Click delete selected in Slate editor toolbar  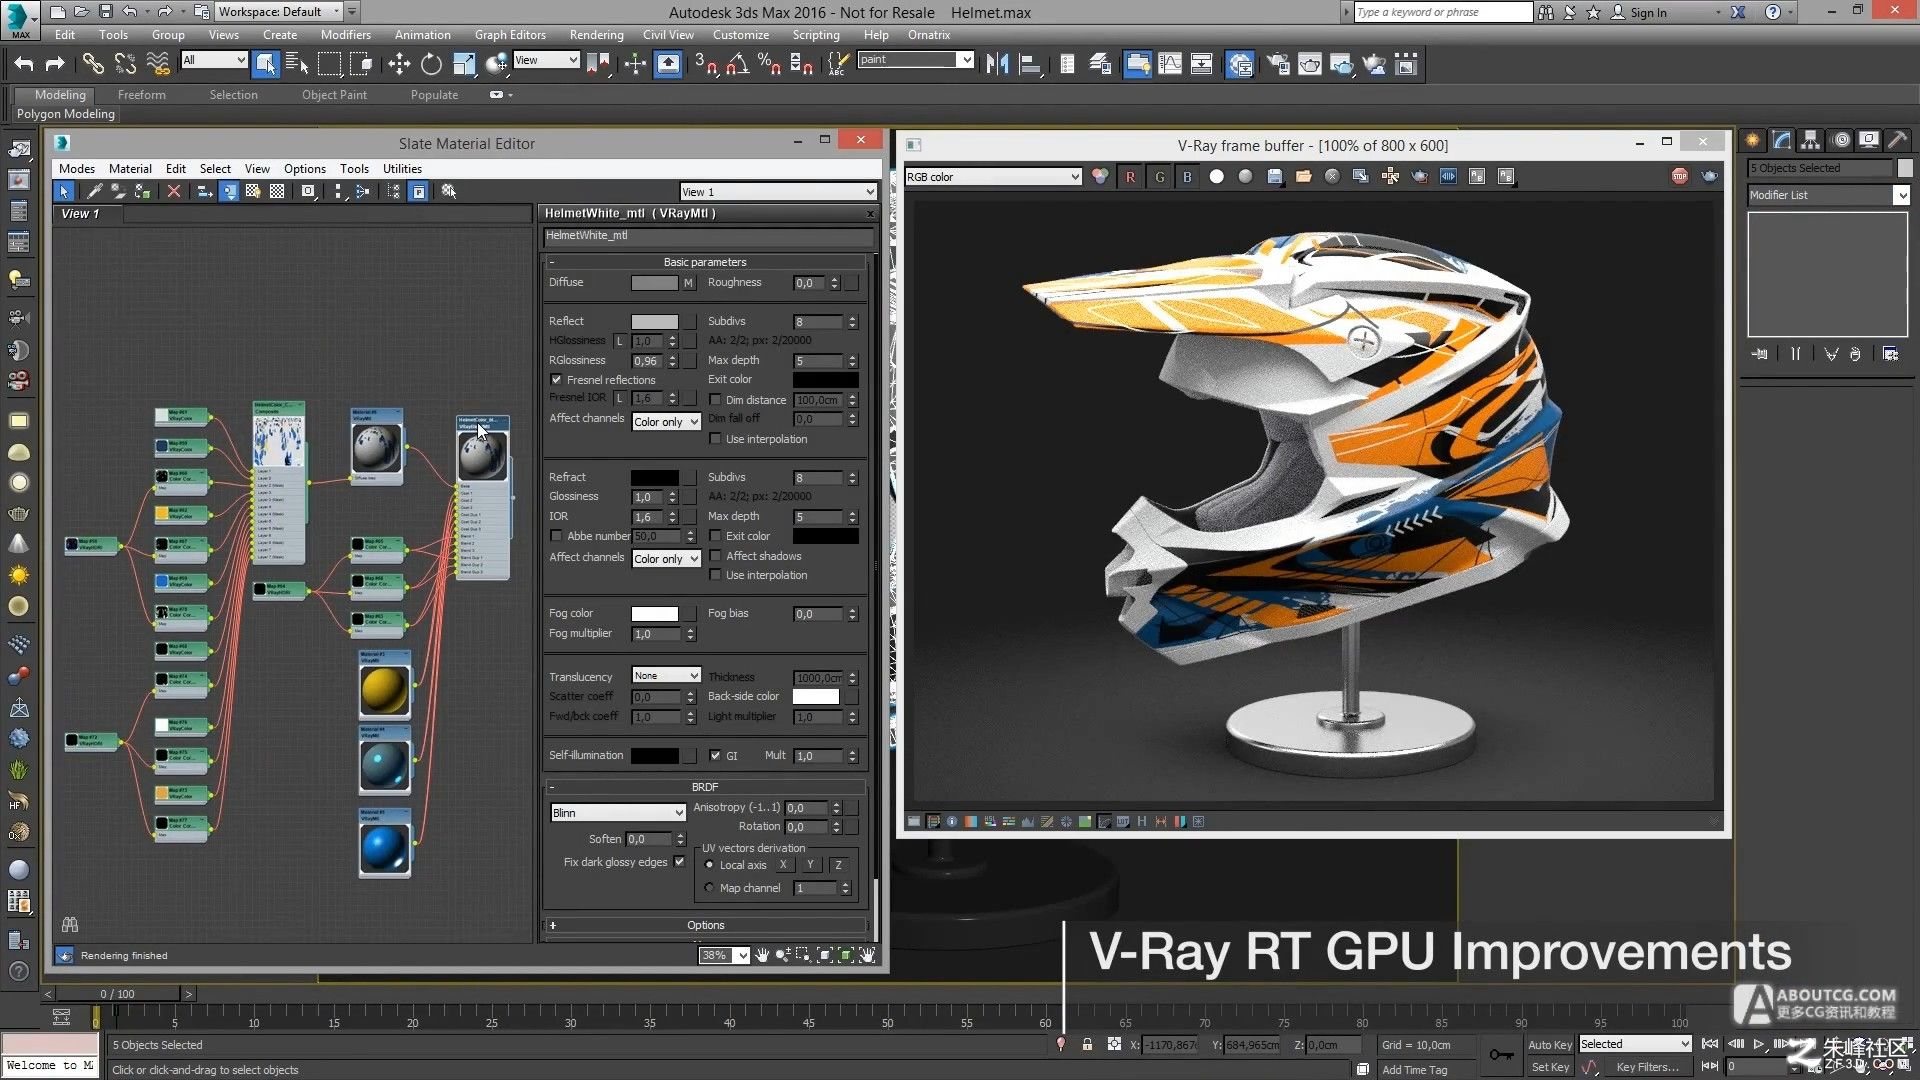pyautogui.click(x=174, y=191)
